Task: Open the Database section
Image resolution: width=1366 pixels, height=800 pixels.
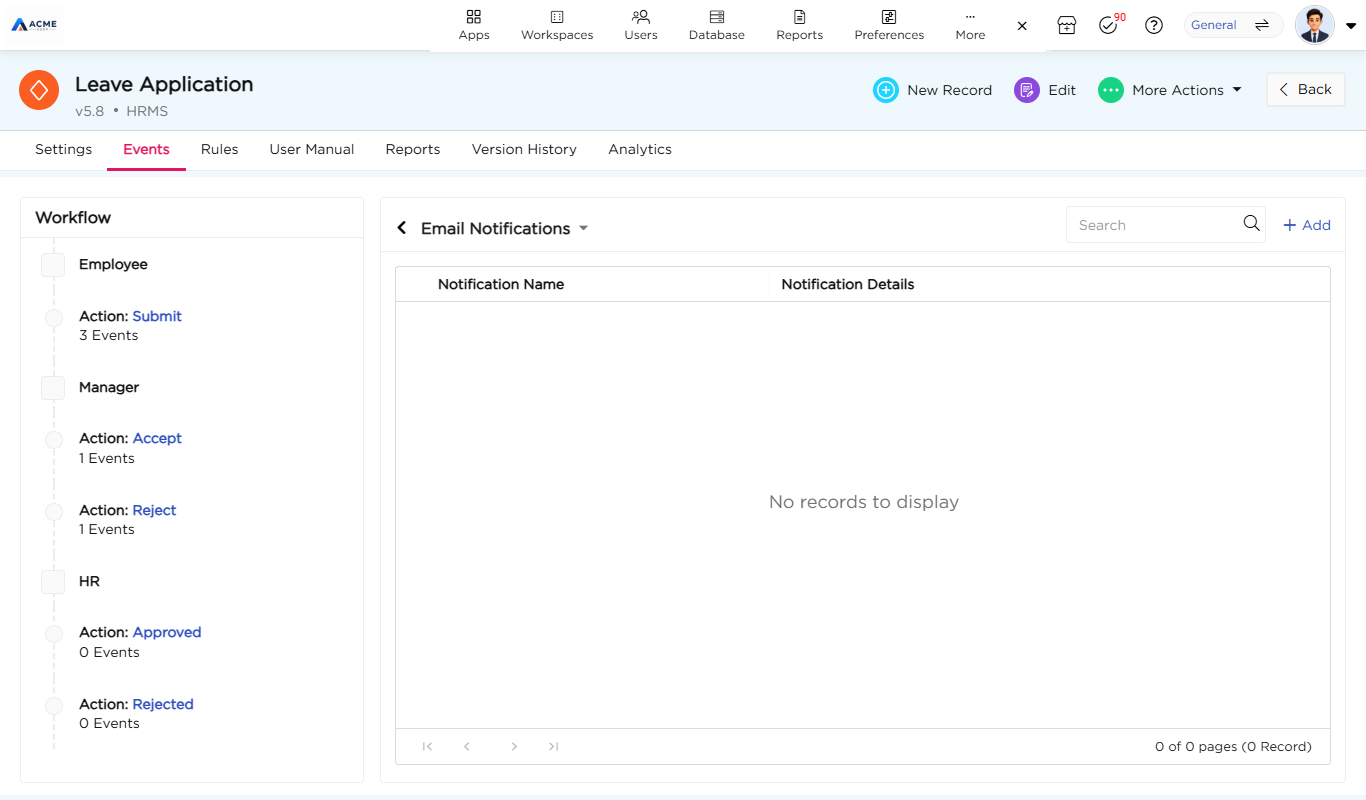Action: tap(716, 25)
